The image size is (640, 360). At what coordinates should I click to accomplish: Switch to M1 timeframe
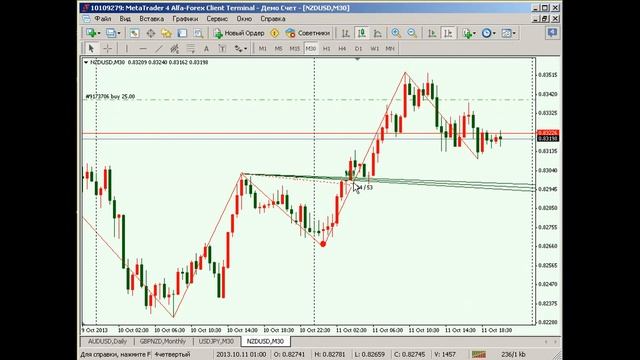[x=262, y=49]
